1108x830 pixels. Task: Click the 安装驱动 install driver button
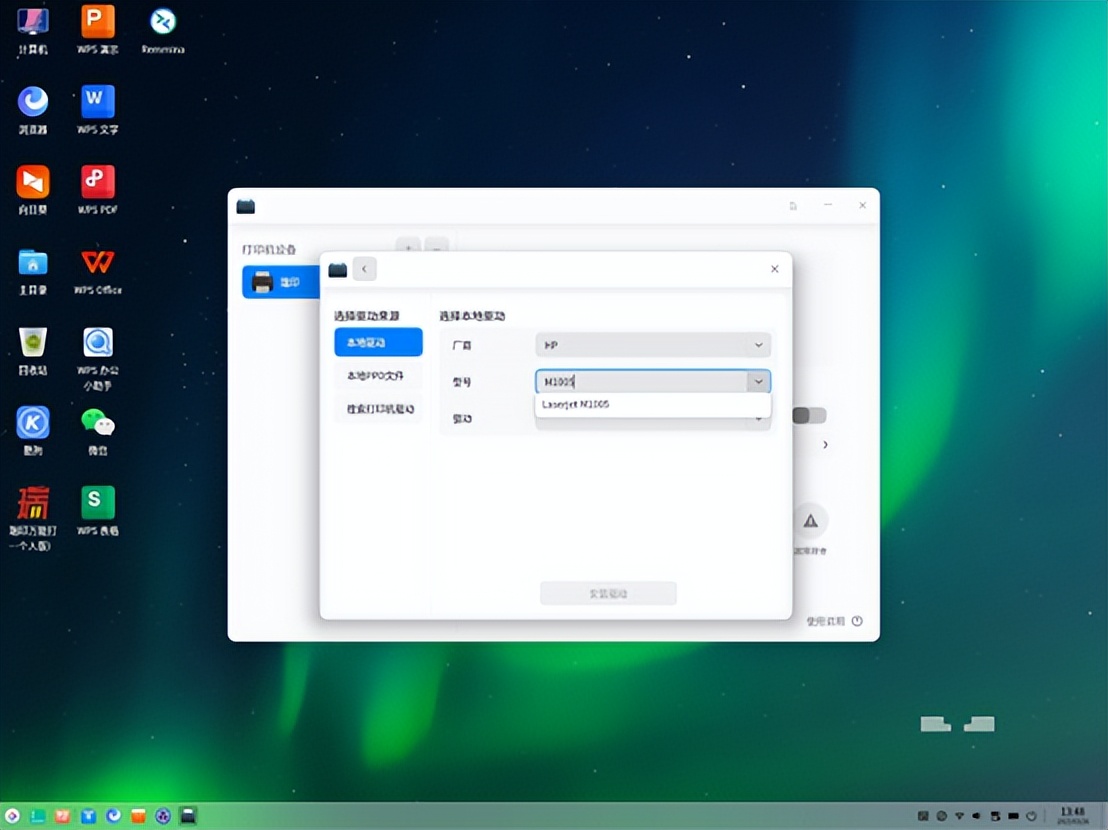pyautogui.click(x=608, y=593)
